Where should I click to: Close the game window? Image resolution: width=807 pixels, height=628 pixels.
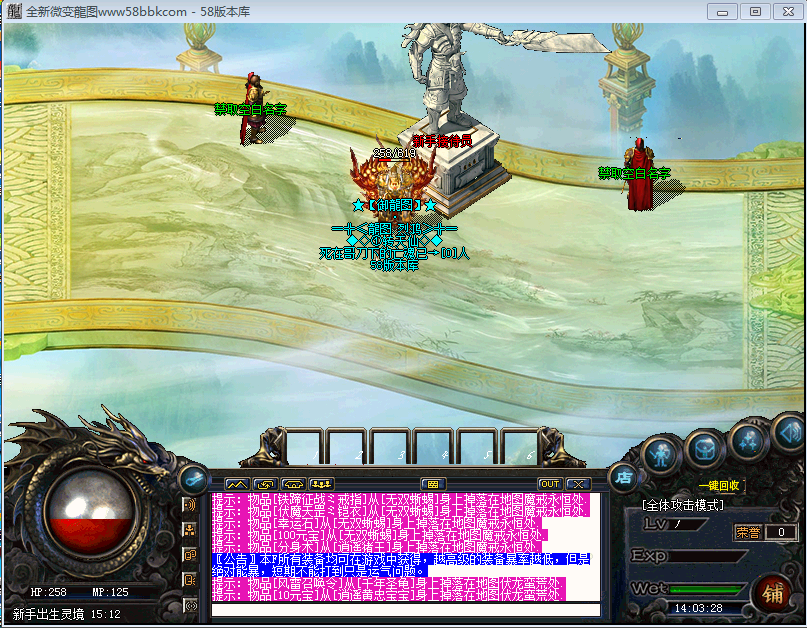coord(788,11)
